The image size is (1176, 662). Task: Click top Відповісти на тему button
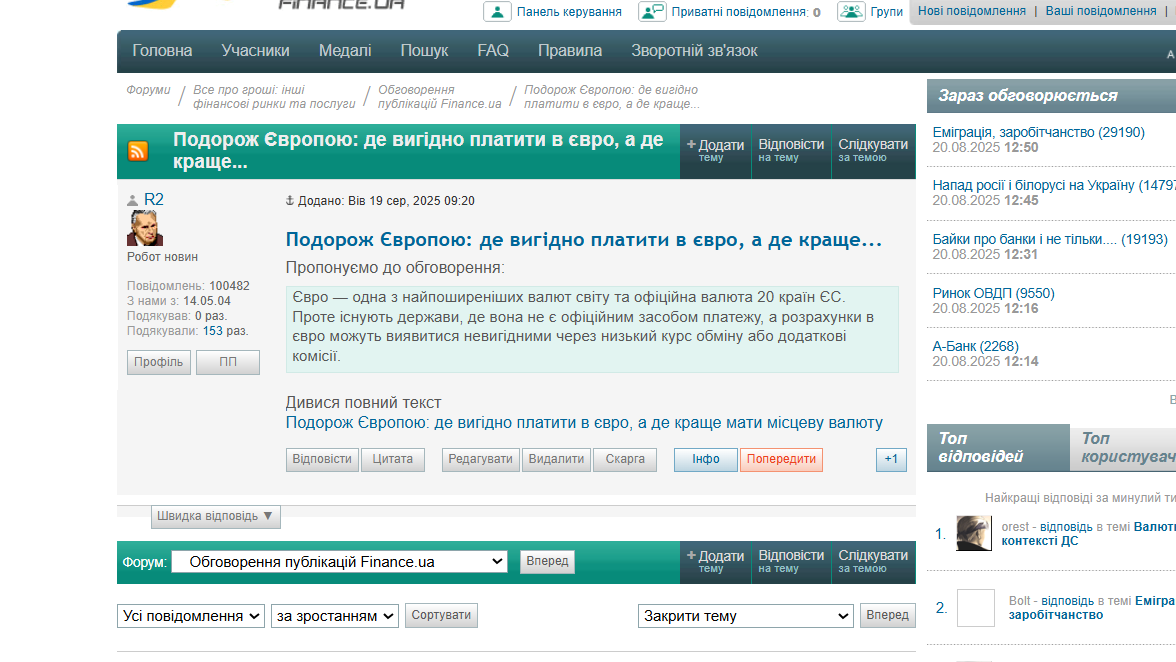pos(791,151)
